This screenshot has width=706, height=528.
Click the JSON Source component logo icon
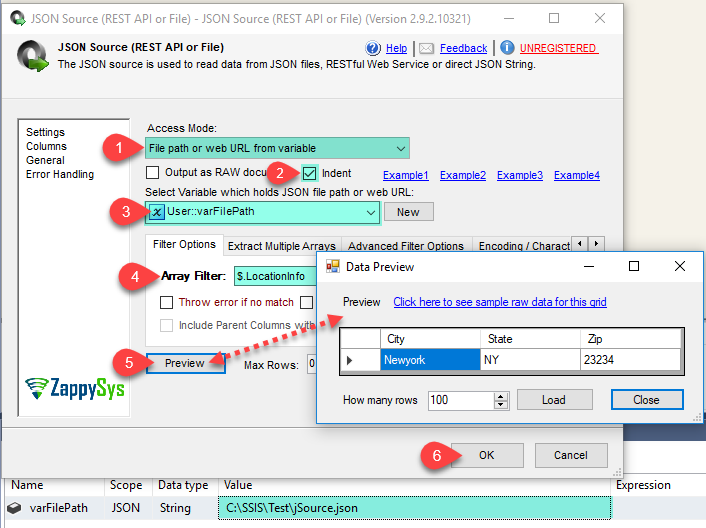32,56
